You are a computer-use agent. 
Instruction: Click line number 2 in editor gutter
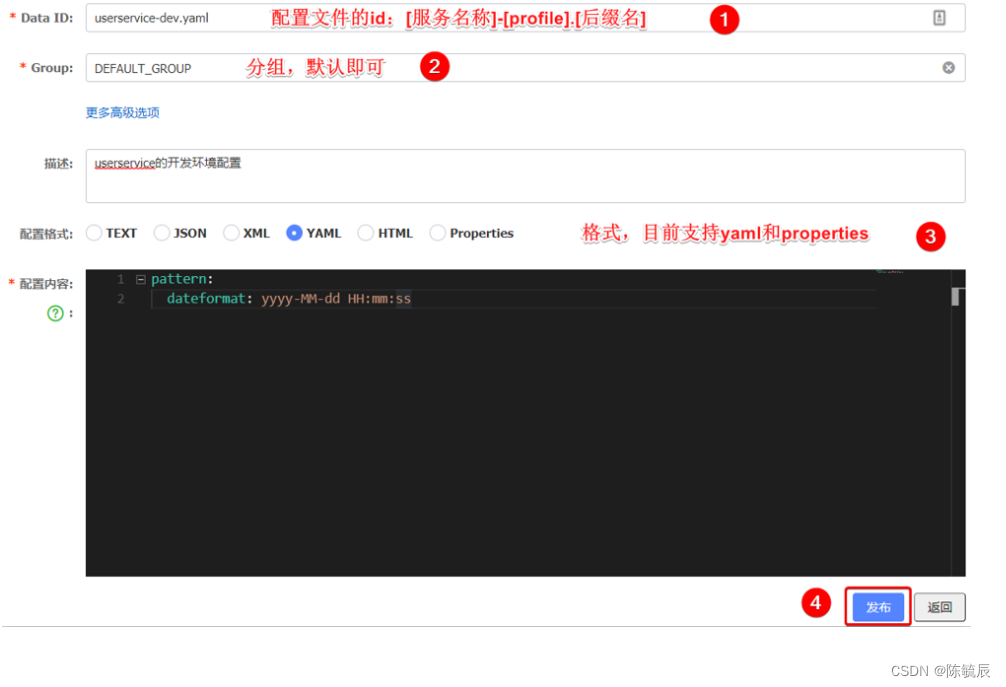click(x=121, y=299)
